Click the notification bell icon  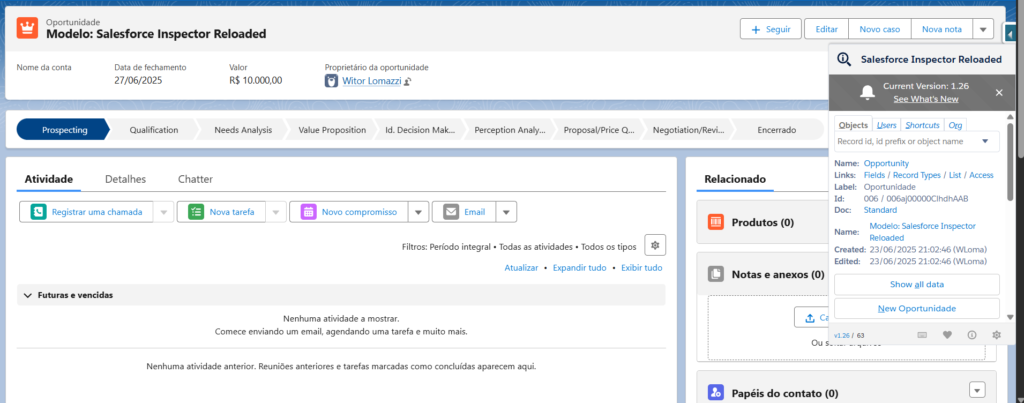tap(867, 93)
